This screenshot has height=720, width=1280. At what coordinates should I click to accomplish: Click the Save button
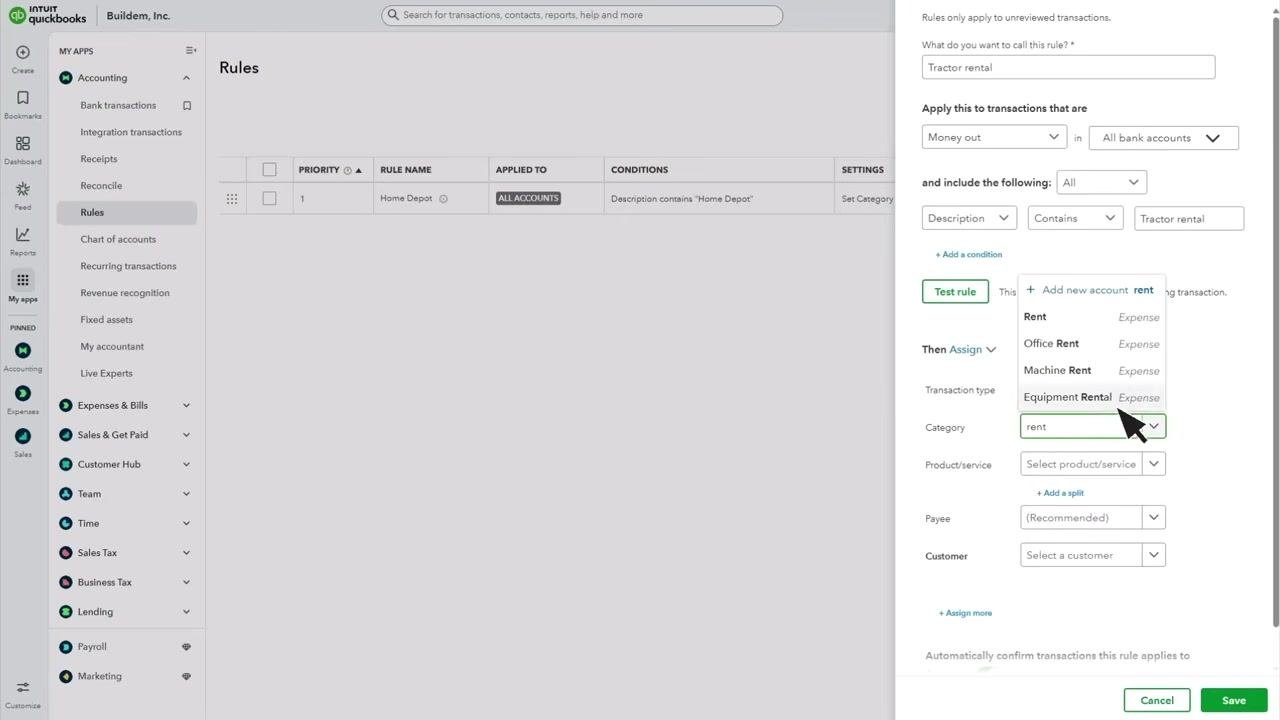click(x=1234, y=700)
